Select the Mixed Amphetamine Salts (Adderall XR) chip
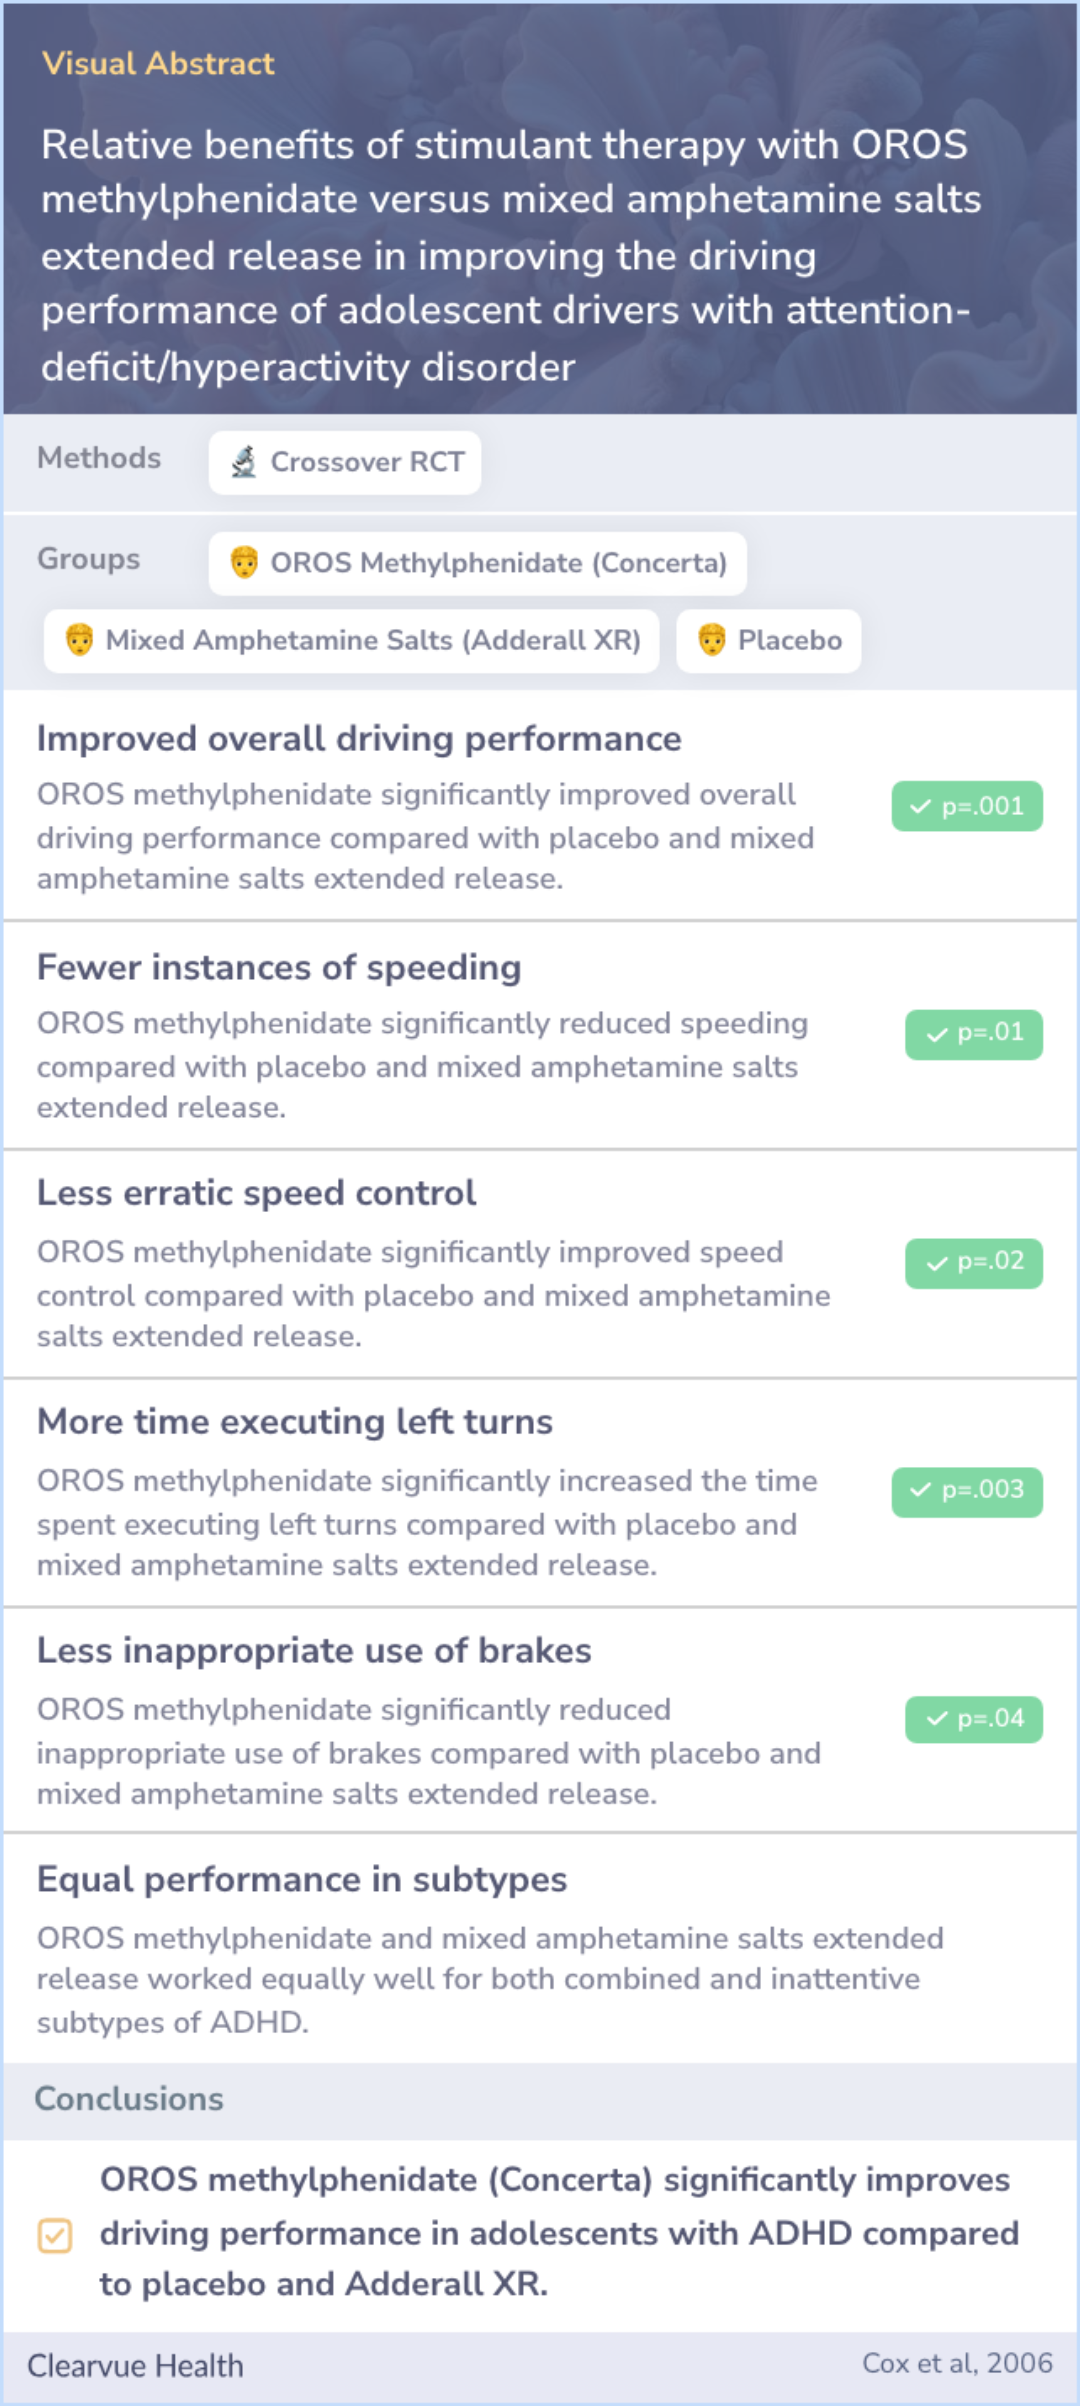 click(351, 640)
